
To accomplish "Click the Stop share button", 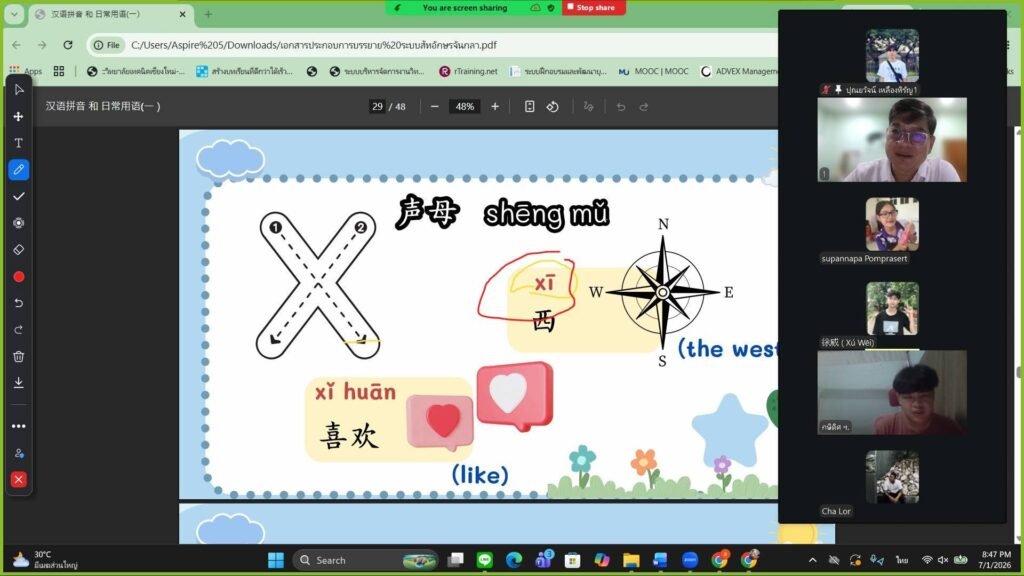I will coord(593,8).
